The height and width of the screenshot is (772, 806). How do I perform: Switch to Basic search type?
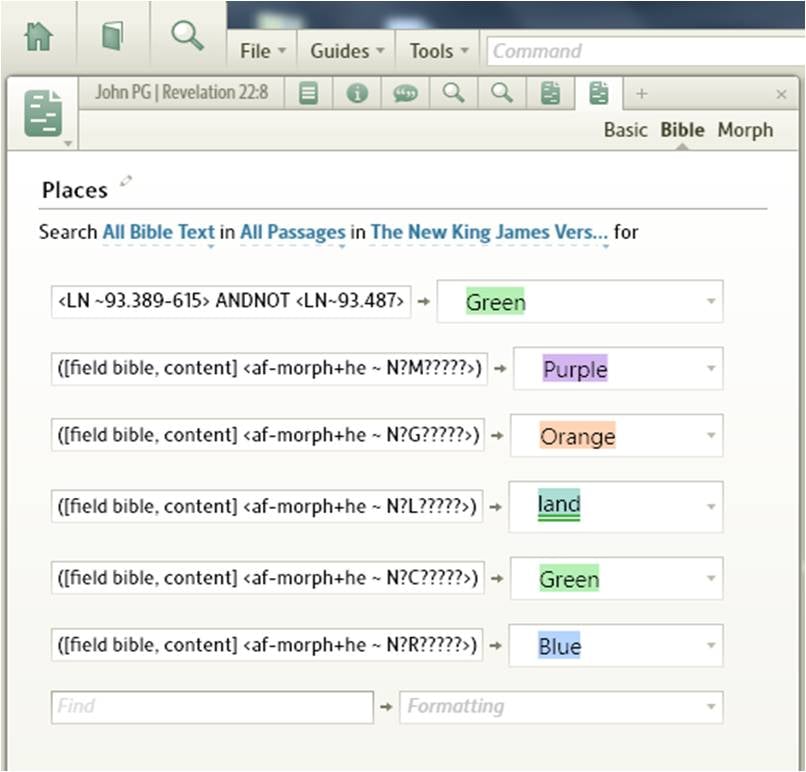[625, 130]
